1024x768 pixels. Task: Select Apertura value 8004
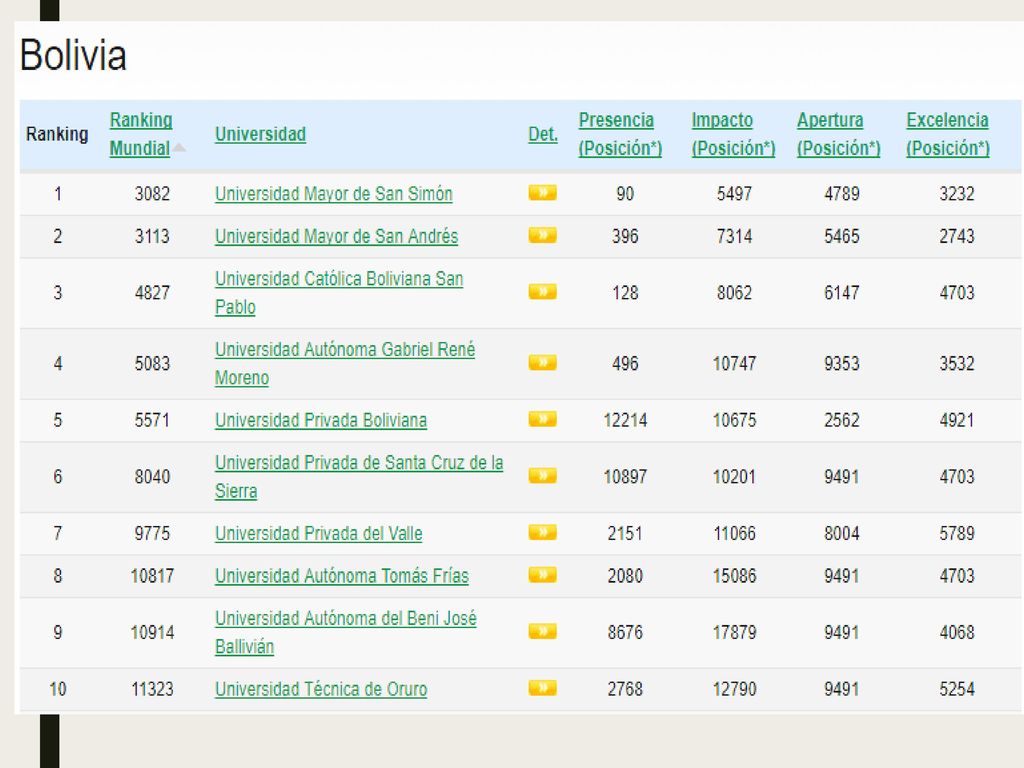coord(842,534)
